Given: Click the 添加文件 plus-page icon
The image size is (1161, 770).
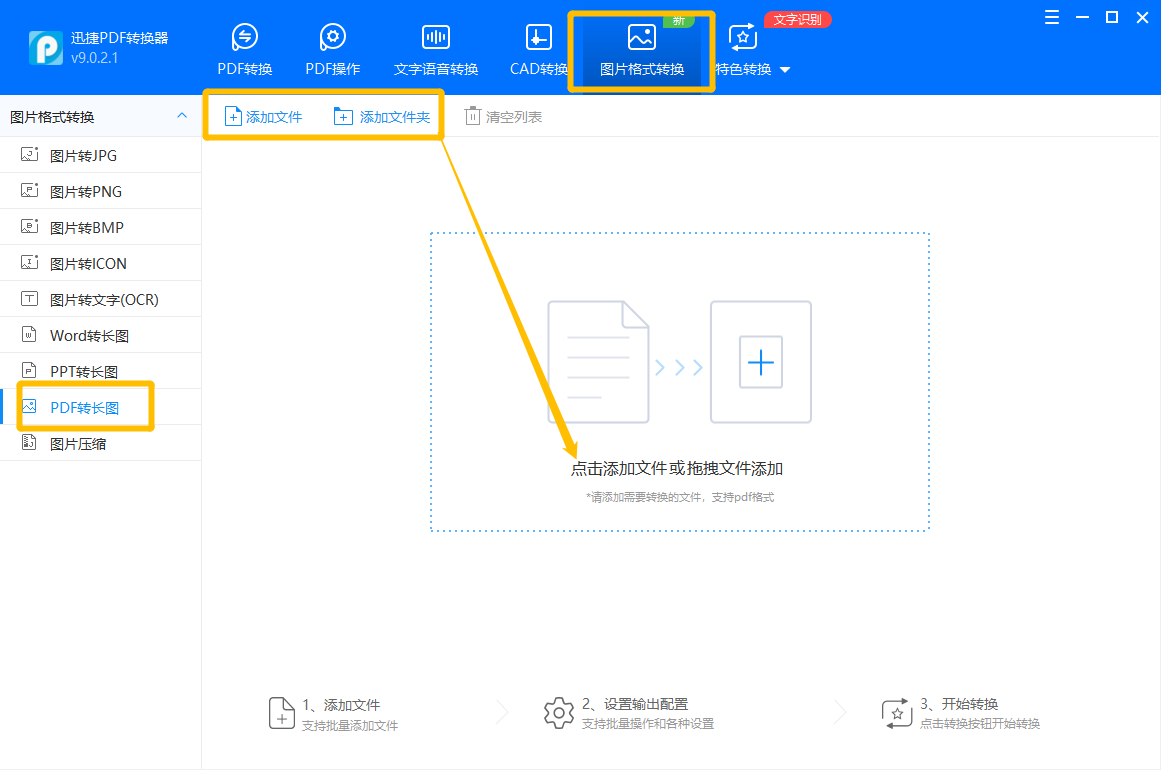Looking at the screenshot, I should point(233,116).
